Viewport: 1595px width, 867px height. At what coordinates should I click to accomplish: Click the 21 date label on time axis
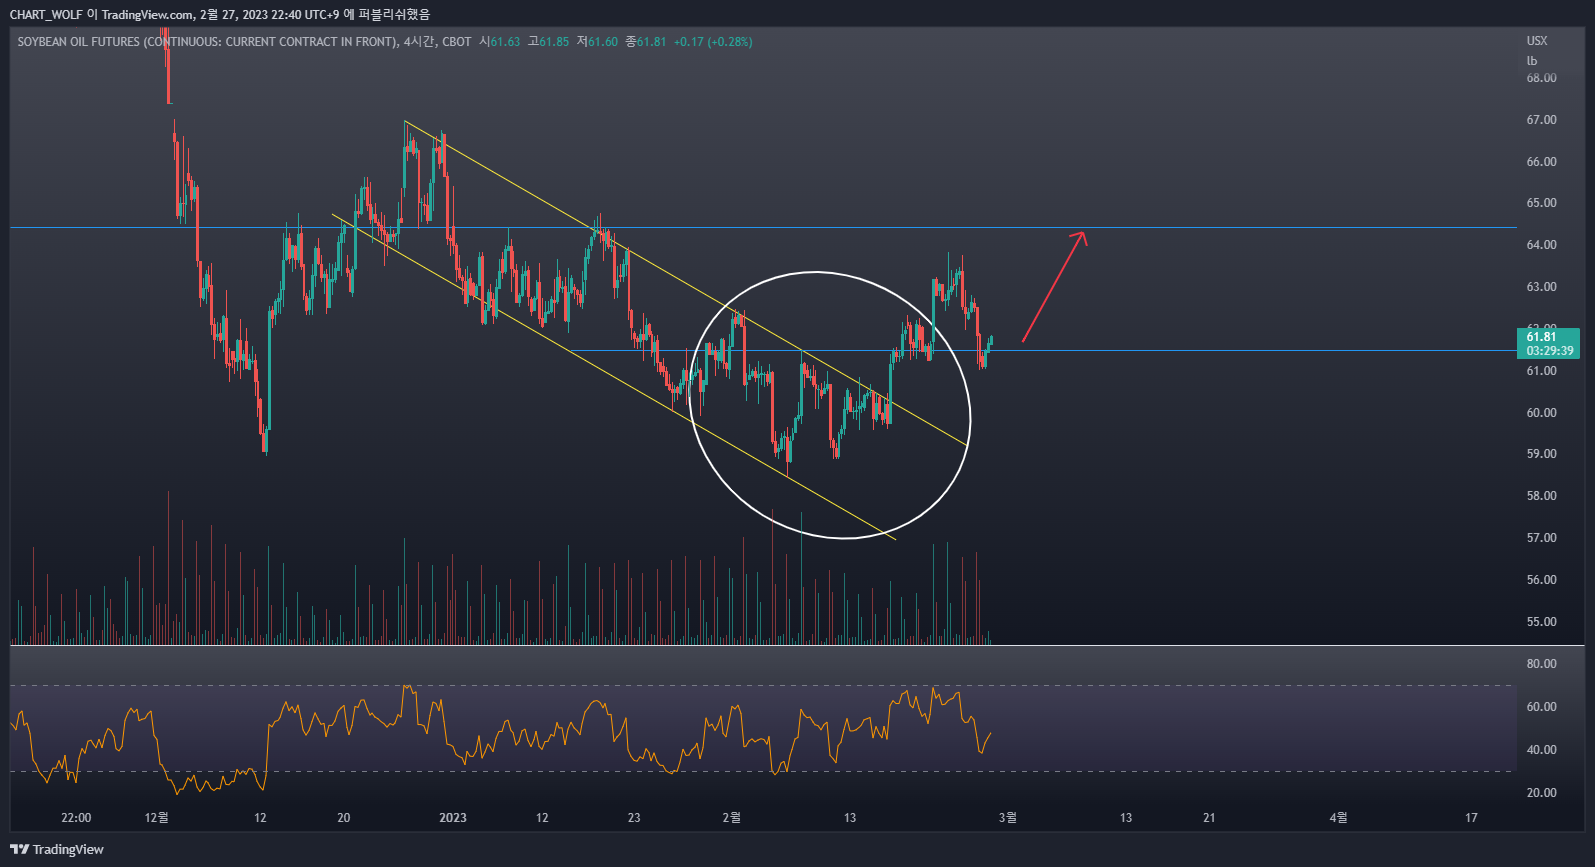coord(1209,818)
